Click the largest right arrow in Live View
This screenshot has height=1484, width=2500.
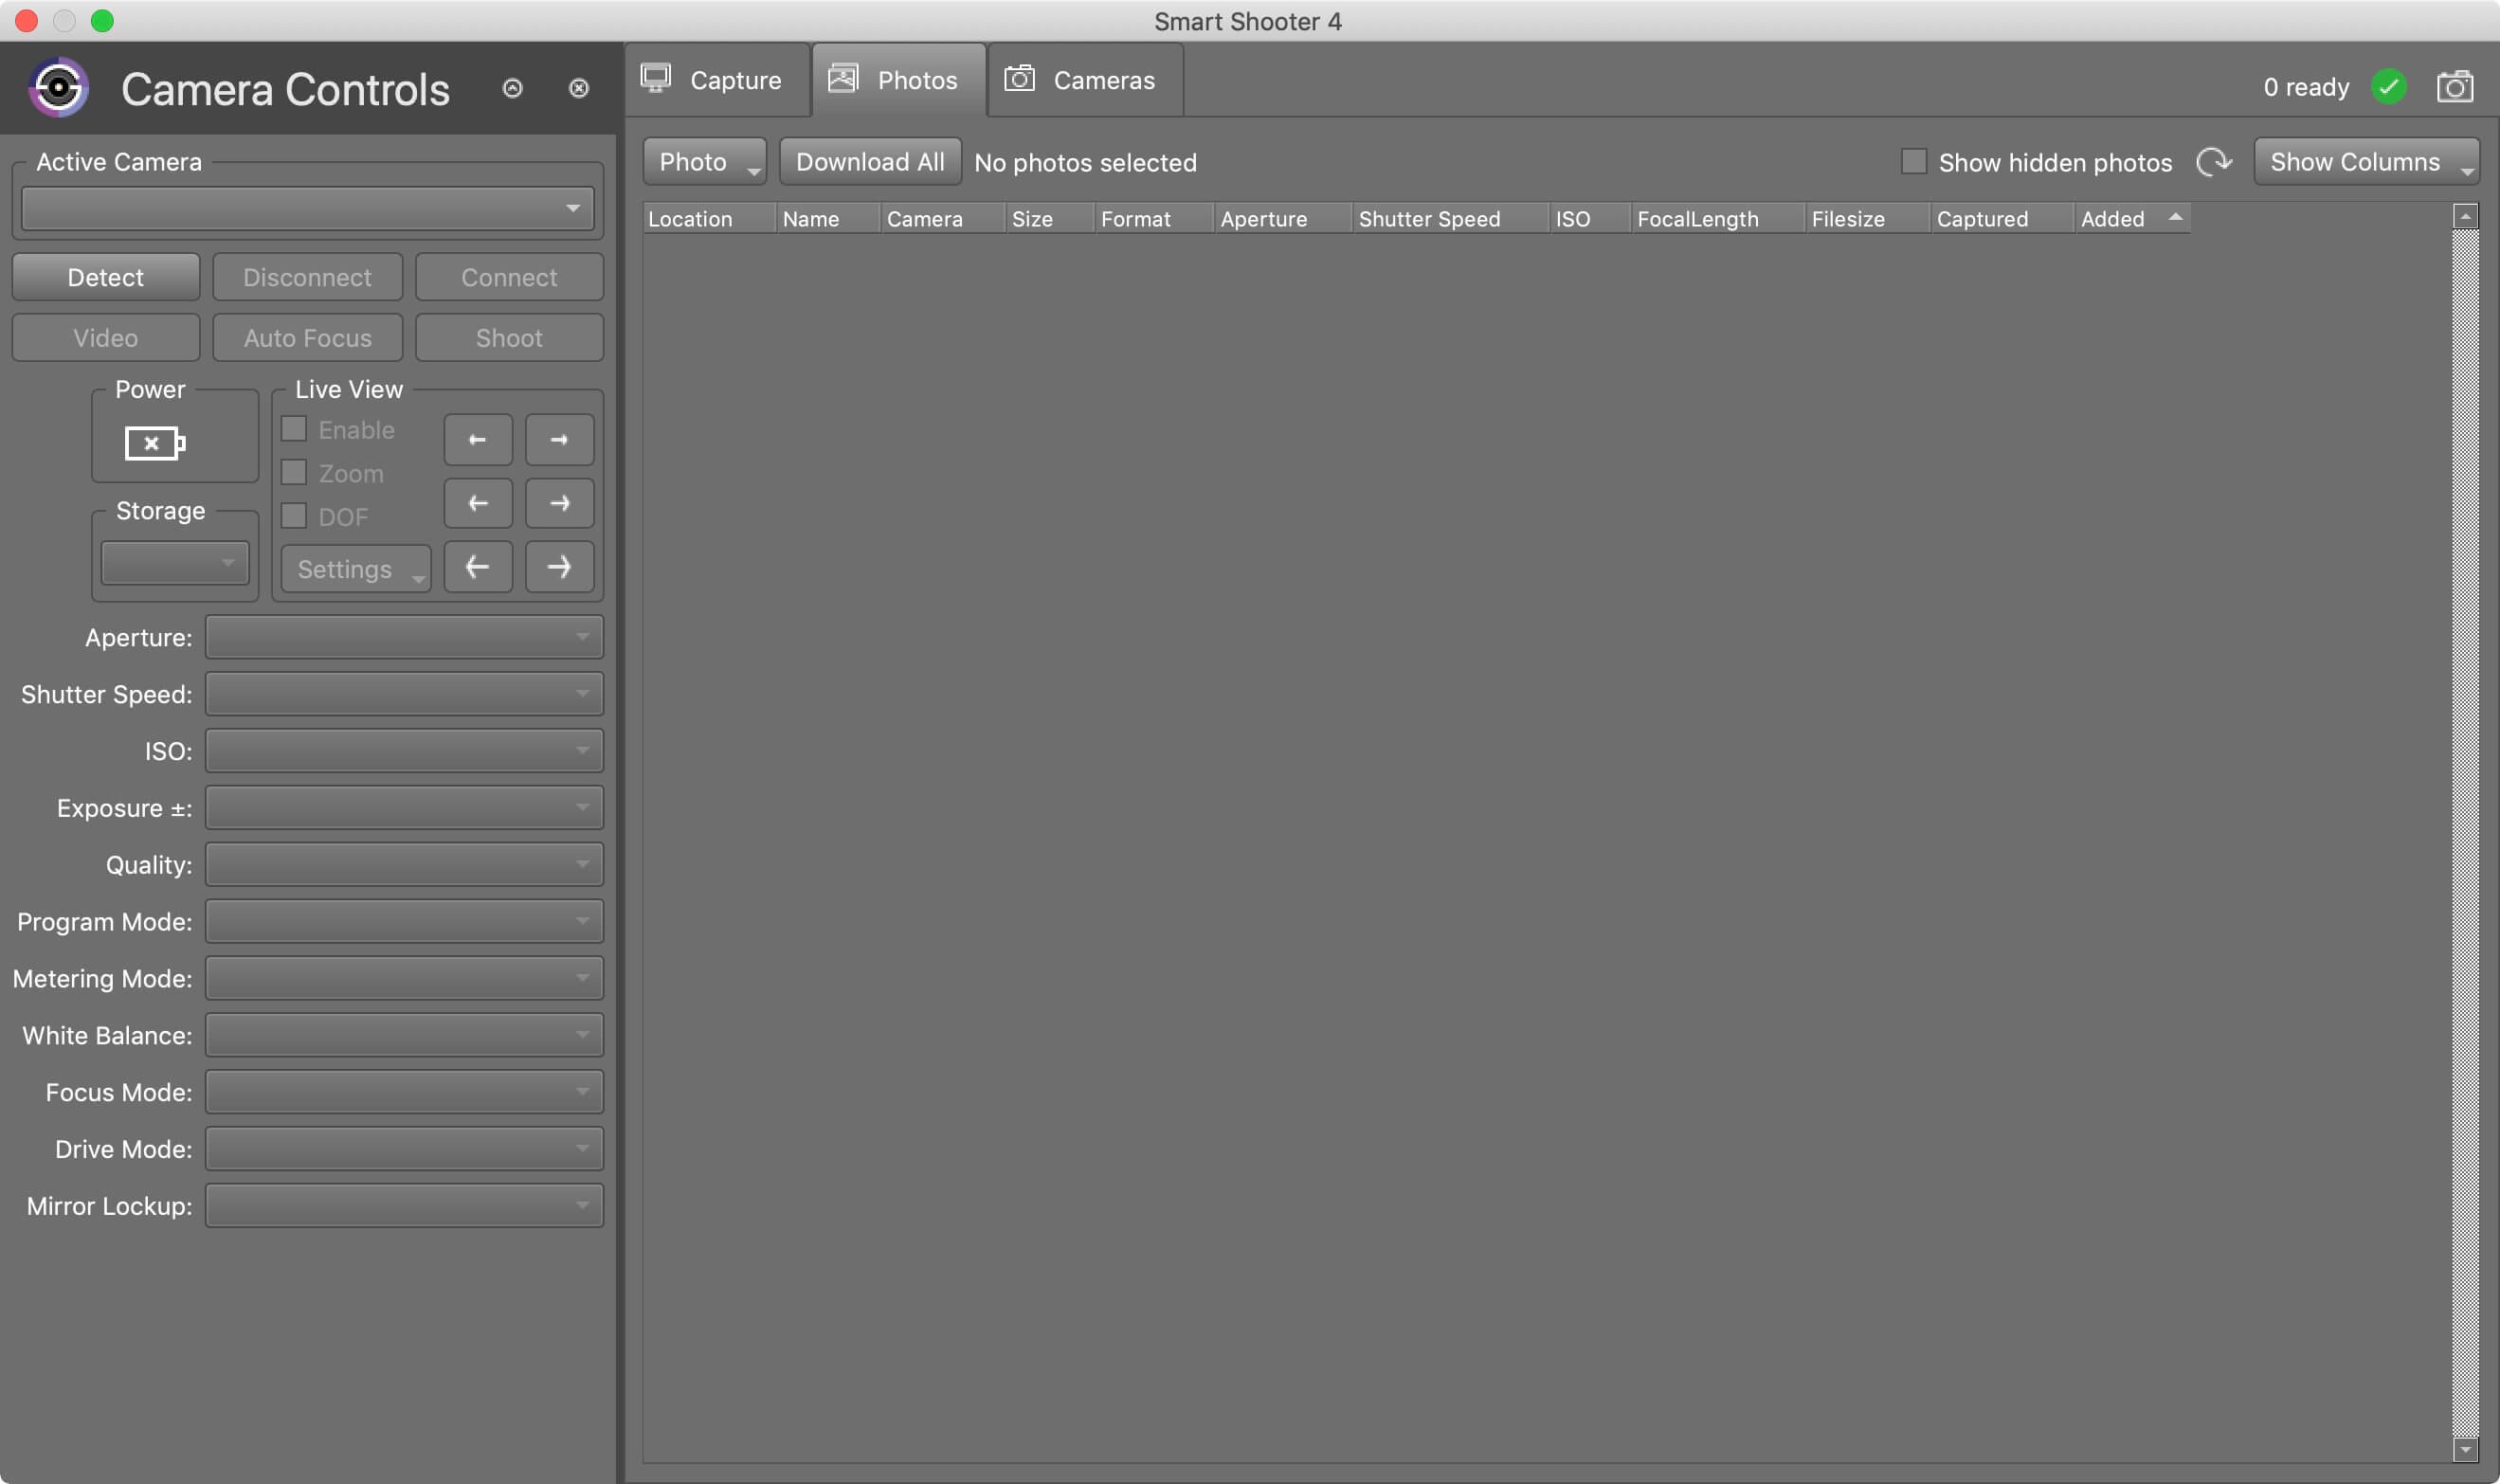[559, 567]
